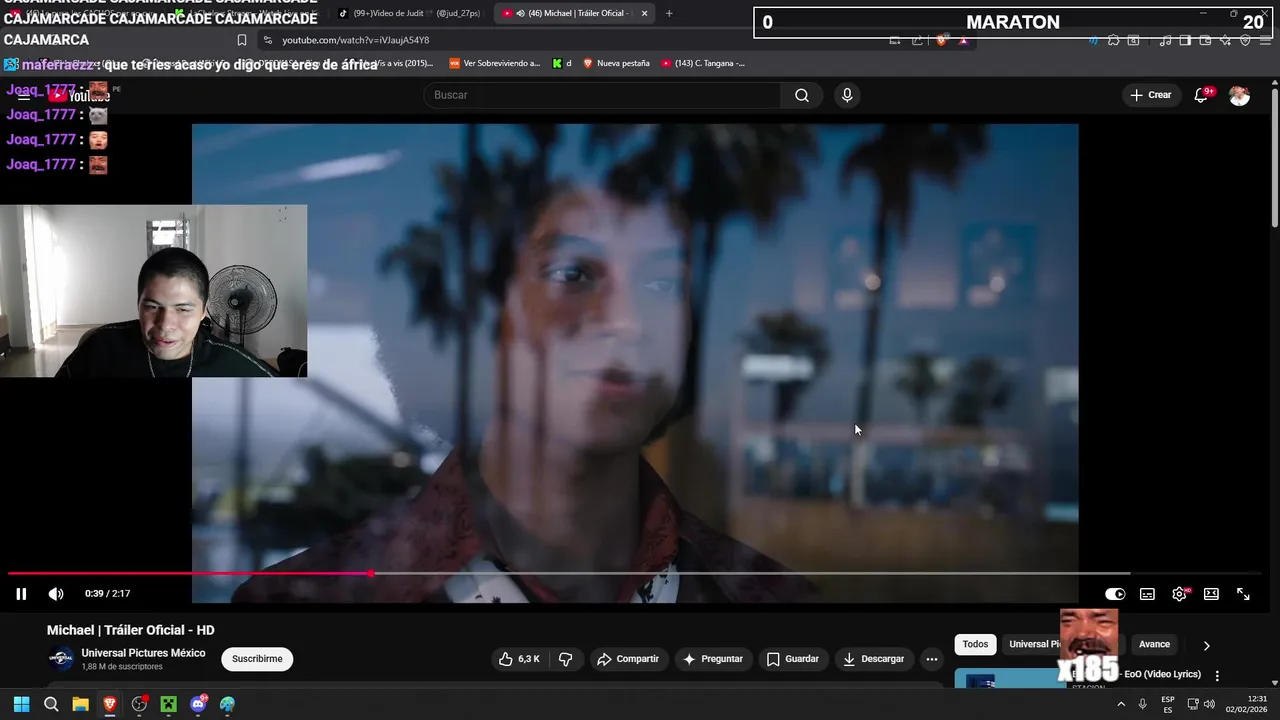
Task: Click the Compartir button
Action: [628, 659]
